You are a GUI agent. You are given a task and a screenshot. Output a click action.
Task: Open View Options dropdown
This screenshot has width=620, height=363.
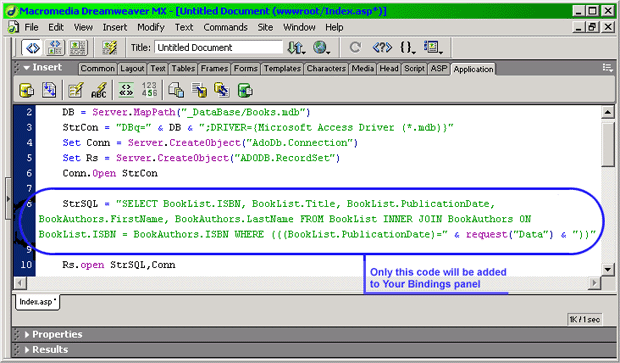433,47
